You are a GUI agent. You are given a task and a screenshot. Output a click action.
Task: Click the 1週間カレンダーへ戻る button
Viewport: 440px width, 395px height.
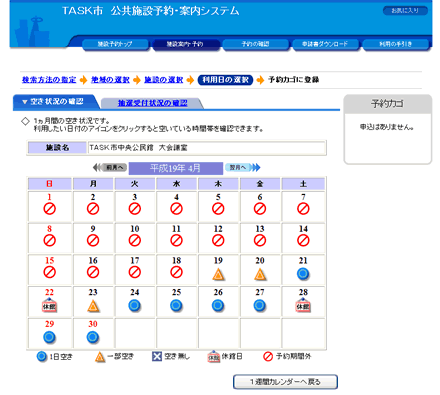tap(285, 382)
